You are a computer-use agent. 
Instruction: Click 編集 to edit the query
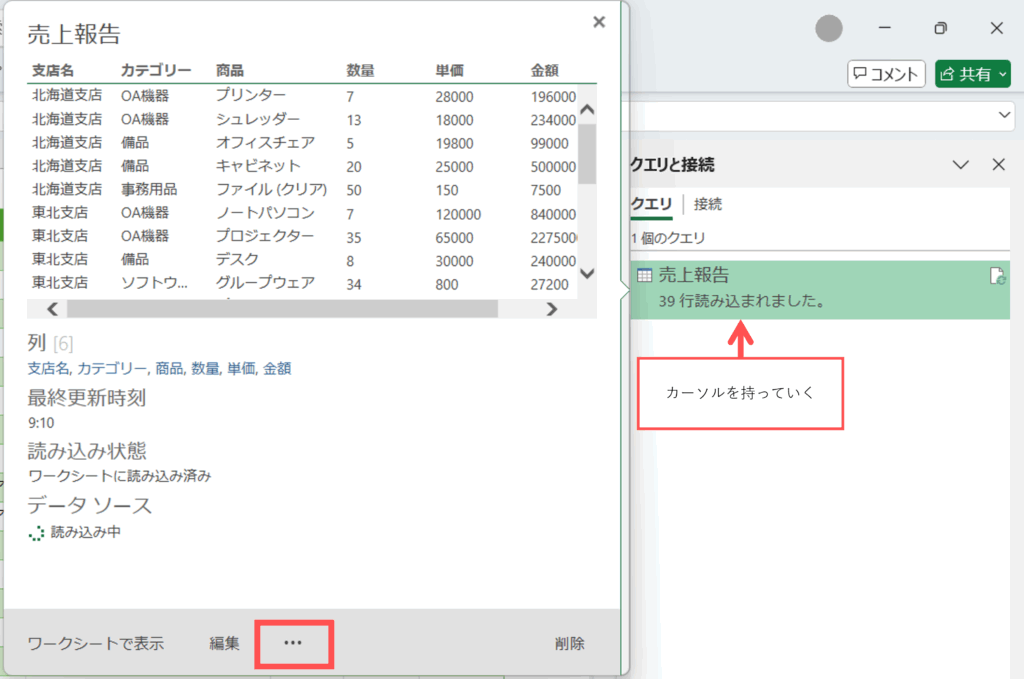[x=225, y=644]
